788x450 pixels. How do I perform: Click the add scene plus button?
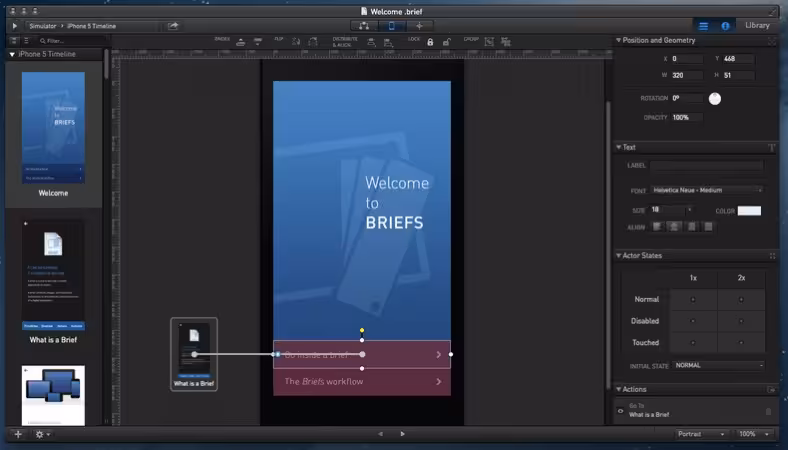pyautogui.click(x=18, y=434)
